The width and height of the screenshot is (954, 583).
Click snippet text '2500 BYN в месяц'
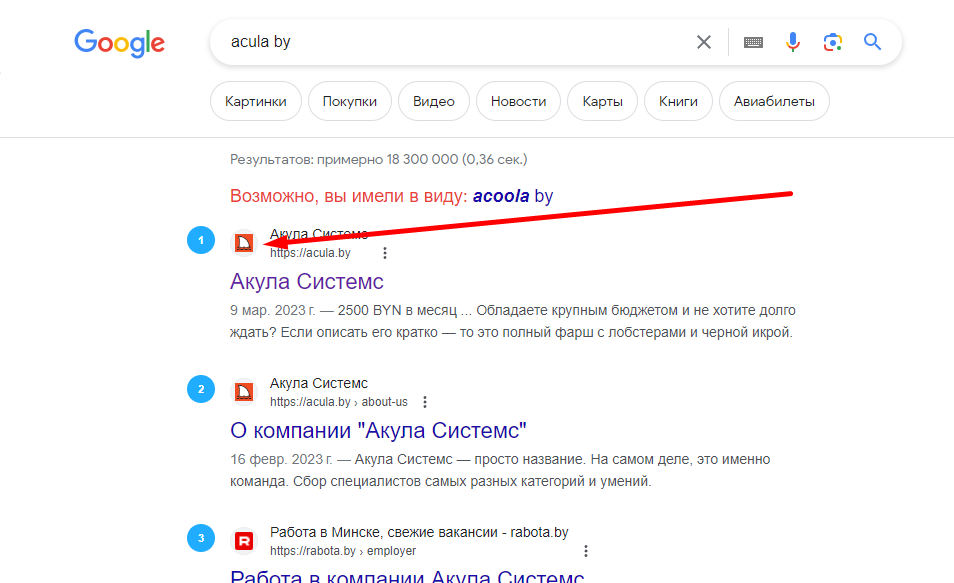click(x=397, y=310)
